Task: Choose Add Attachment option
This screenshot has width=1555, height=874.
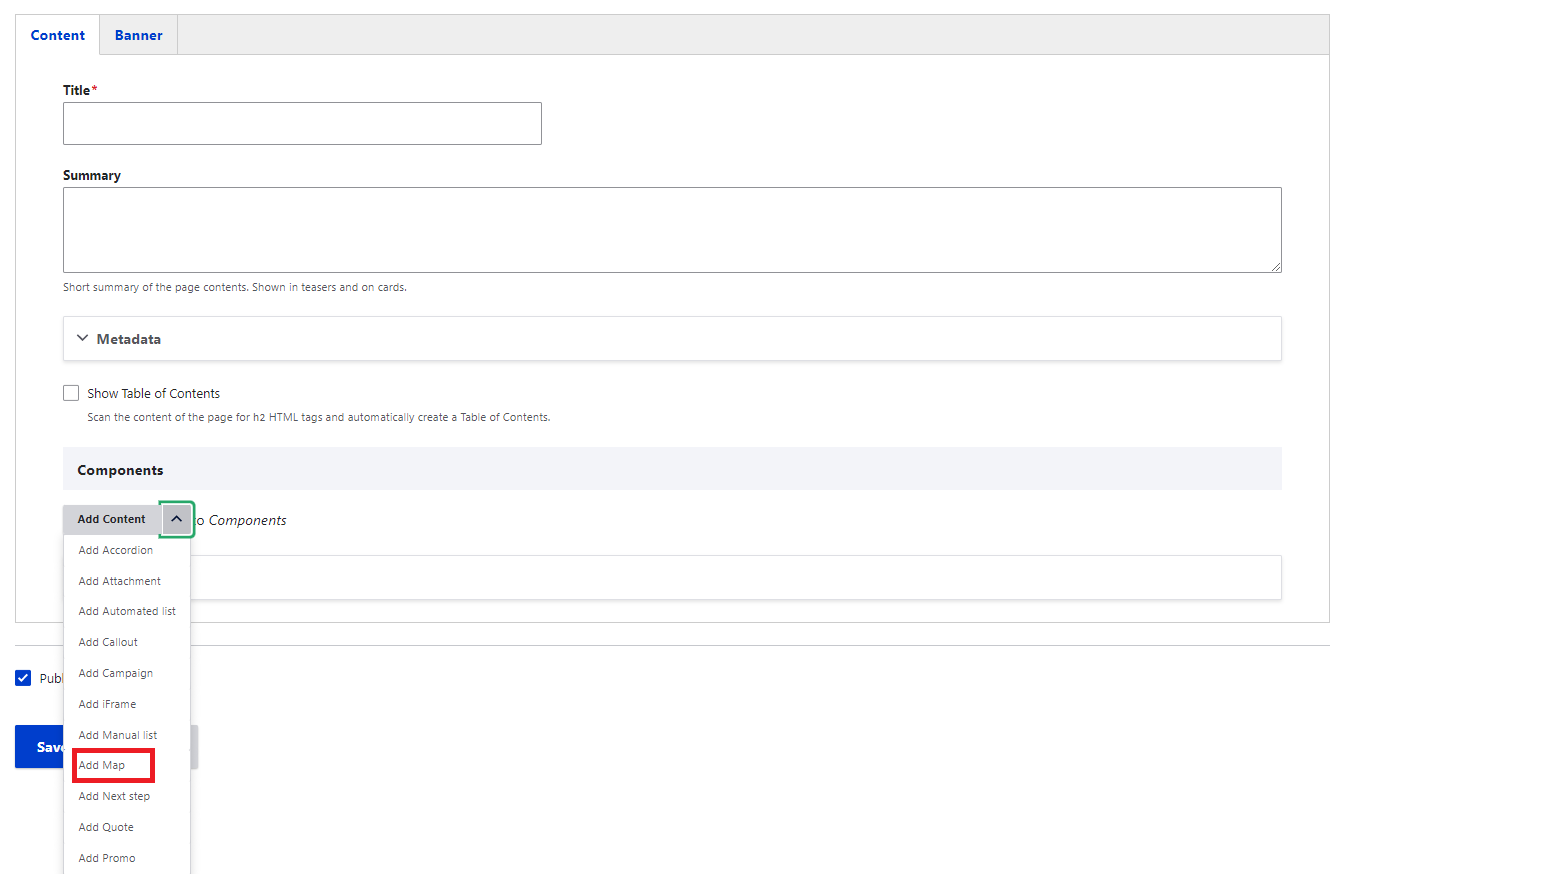Action: [119, 581]
